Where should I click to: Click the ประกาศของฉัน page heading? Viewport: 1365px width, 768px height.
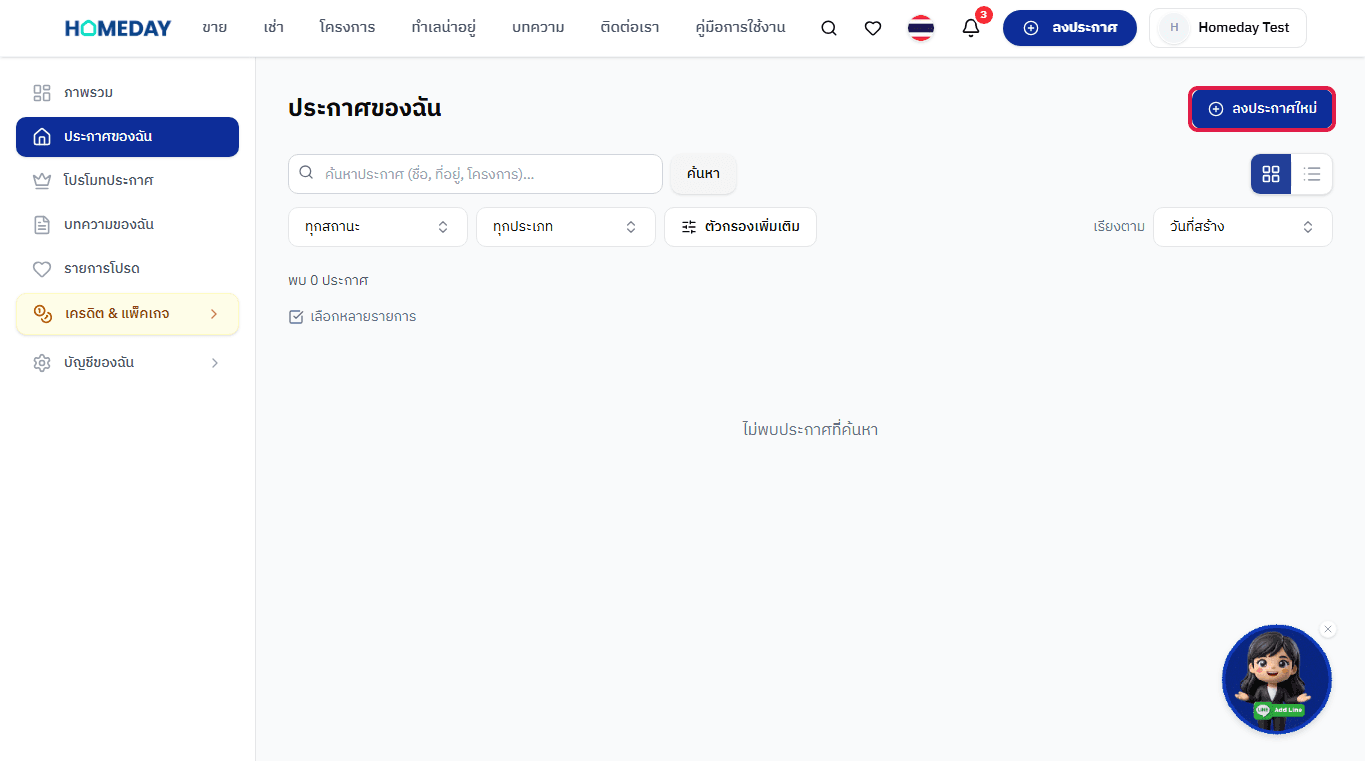coord(364,109)
